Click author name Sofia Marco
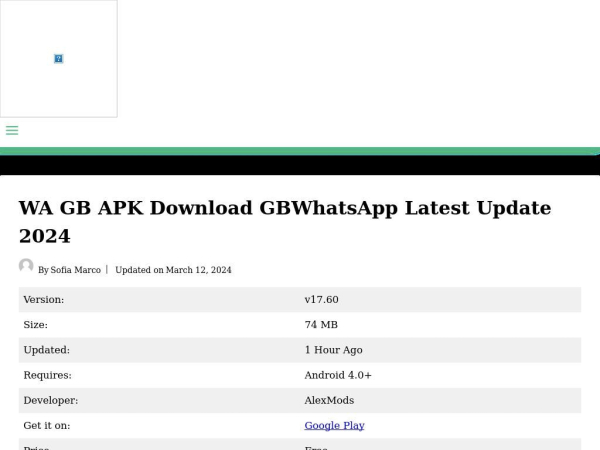The width and height of the screenshot is (600, 450). tap(75, 270)
